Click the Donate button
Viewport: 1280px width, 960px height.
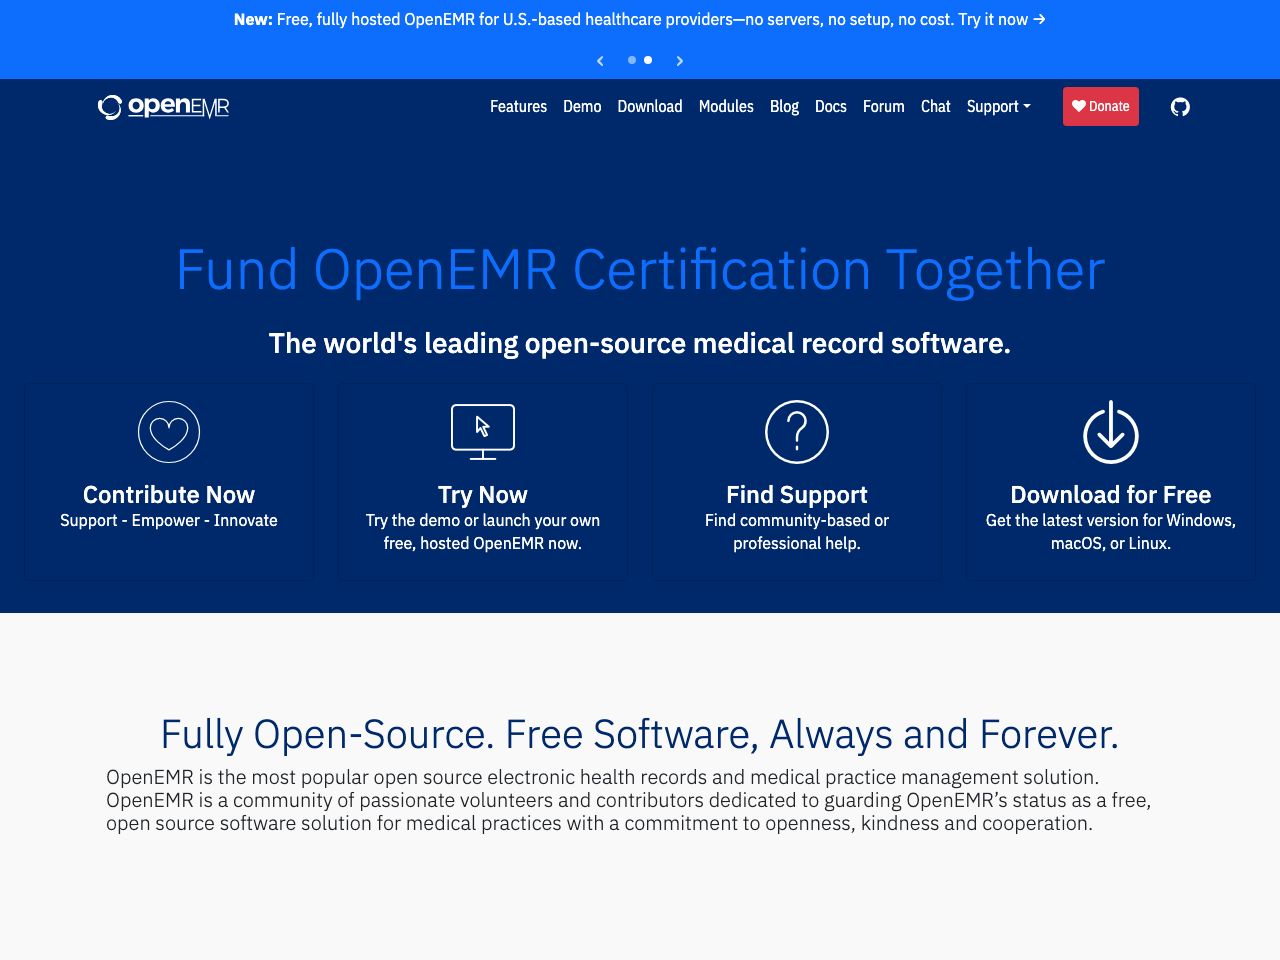click(1101, 105)
